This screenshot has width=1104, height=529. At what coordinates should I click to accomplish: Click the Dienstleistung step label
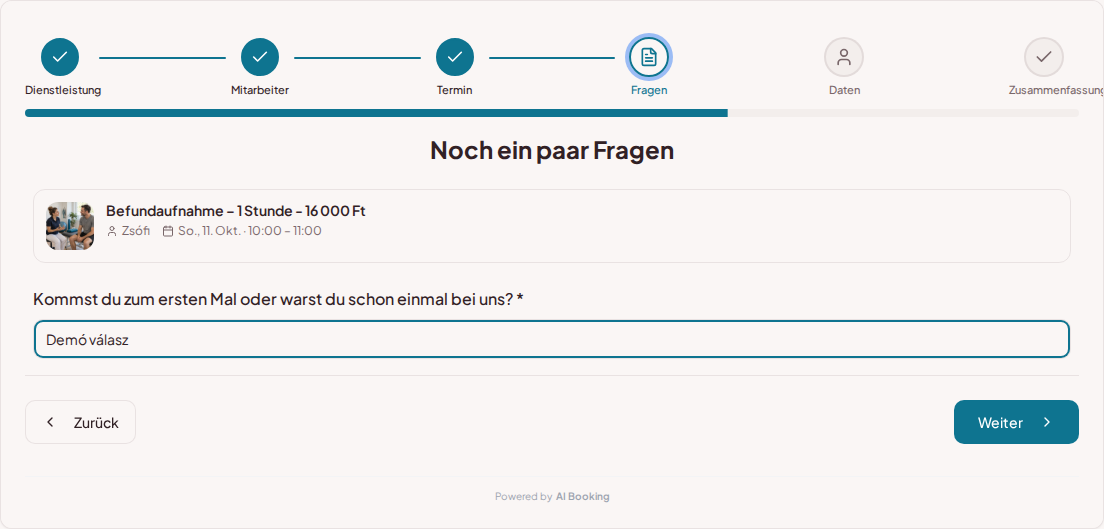pos(63,90)
